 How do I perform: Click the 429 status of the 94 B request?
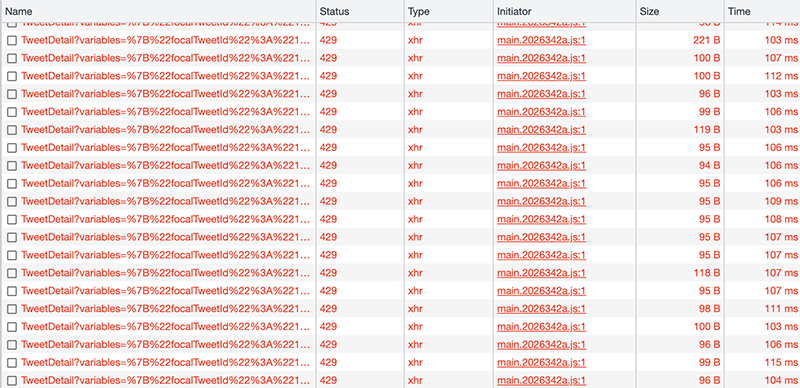328,165
